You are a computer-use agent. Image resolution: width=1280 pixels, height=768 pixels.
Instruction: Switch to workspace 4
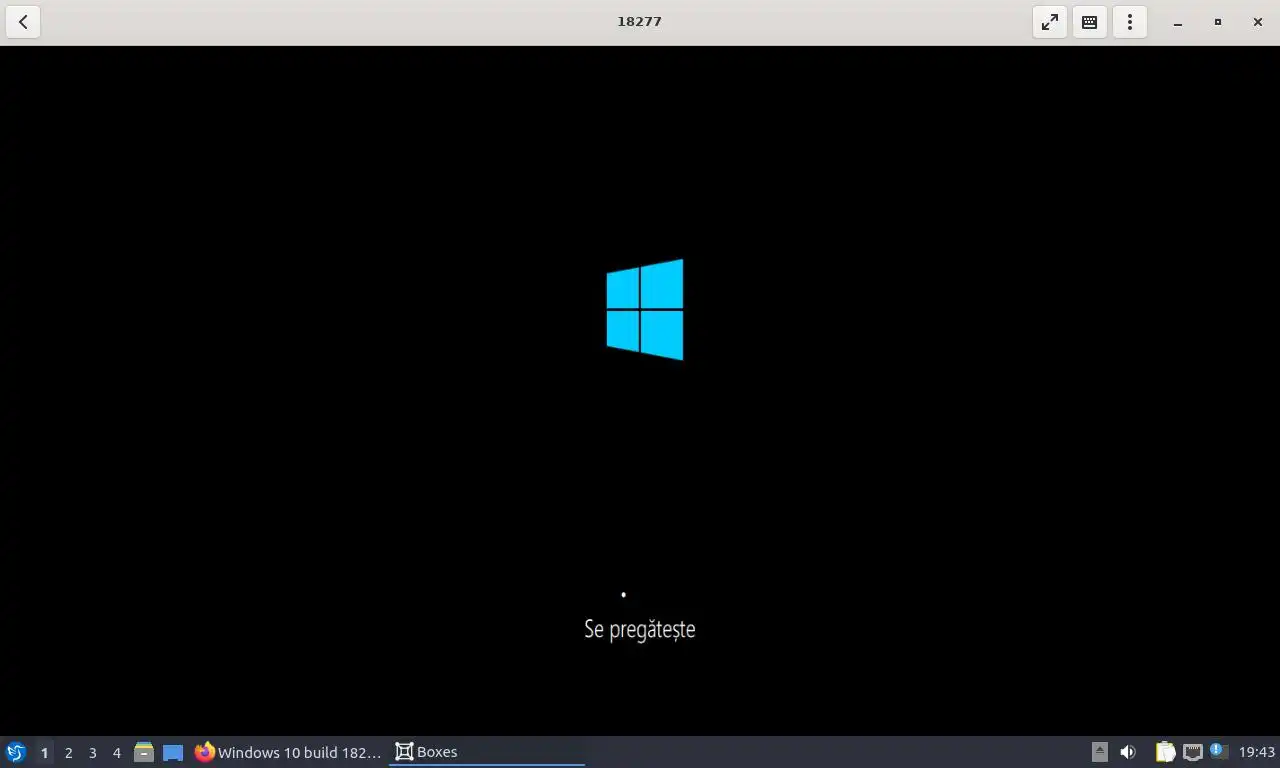click(116, 753)
